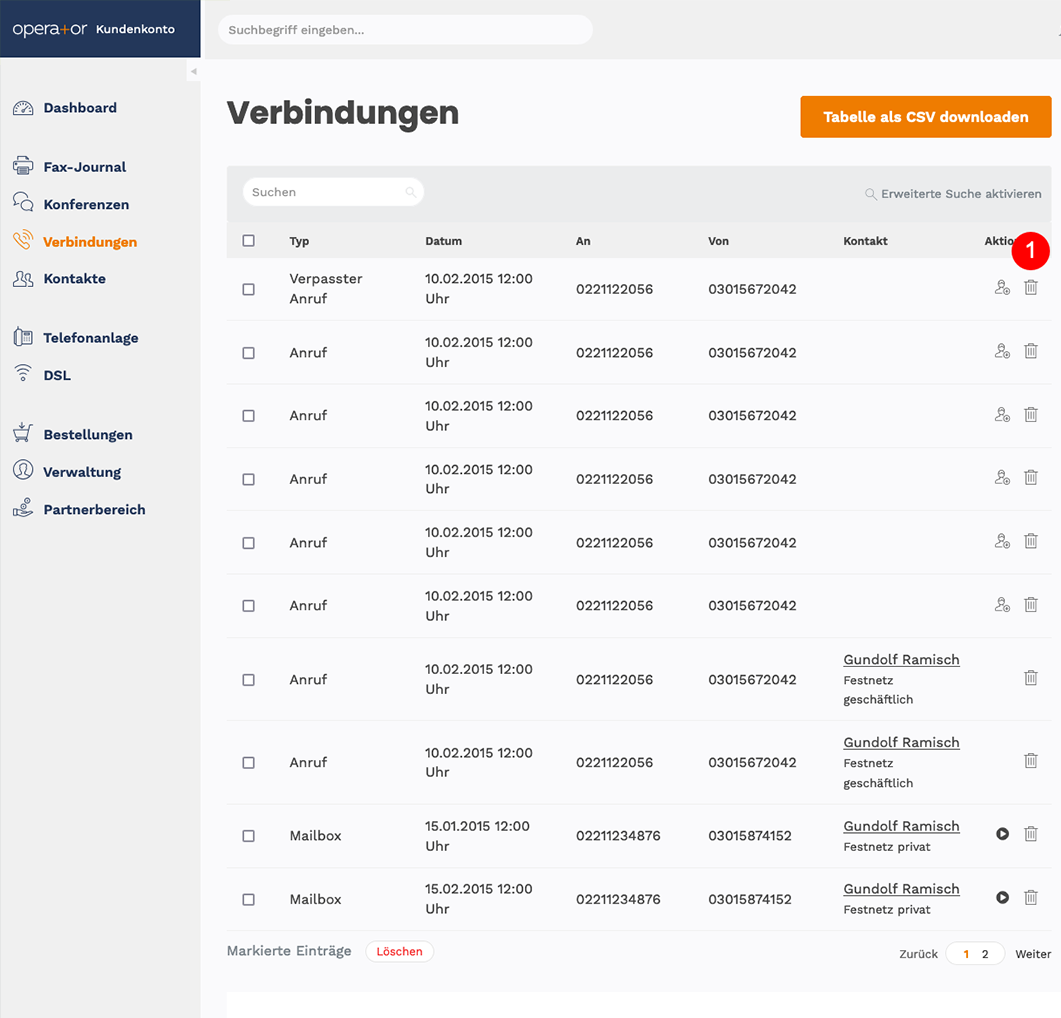The image size is (1061, 1018).
Task: Check the second Festnetz geschäftlich row checkbox
Action: 248,763
